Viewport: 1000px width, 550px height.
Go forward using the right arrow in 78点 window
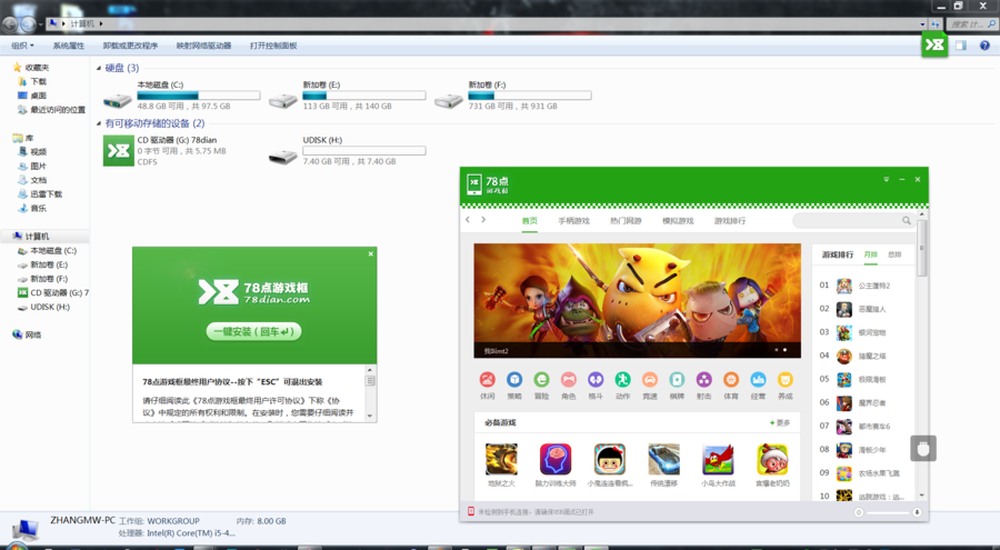[x=483, y=220]
